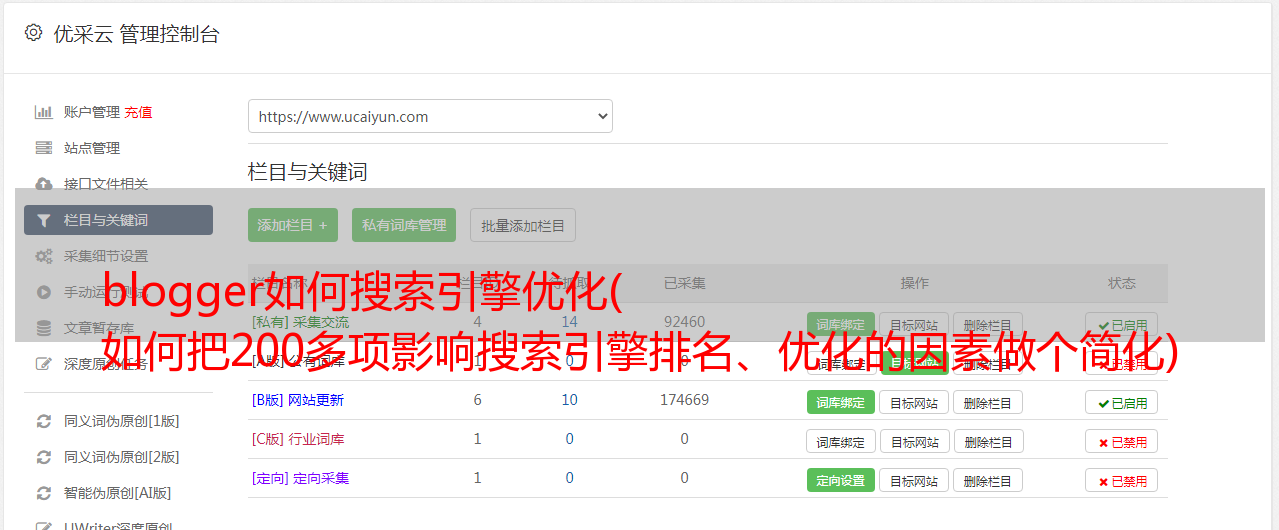
Task: Click 词库绑定 in the 采集交流 row
Action: 840,325
